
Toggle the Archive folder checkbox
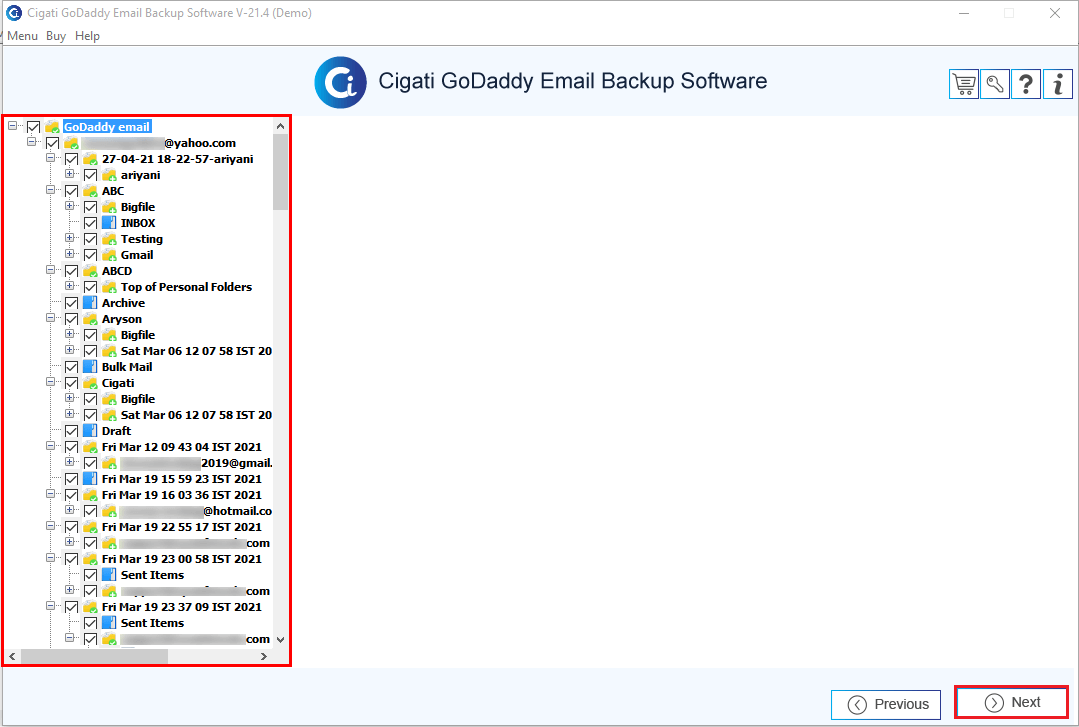tap(72, 303)
